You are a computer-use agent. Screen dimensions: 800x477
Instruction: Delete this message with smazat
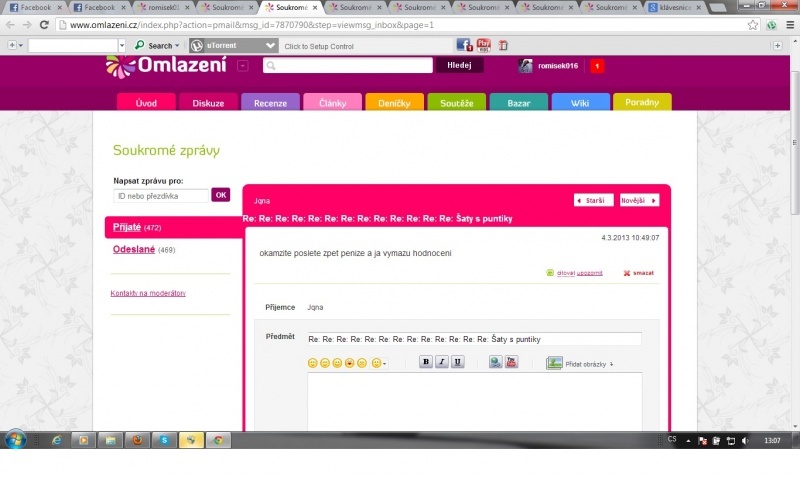[640, 272]
